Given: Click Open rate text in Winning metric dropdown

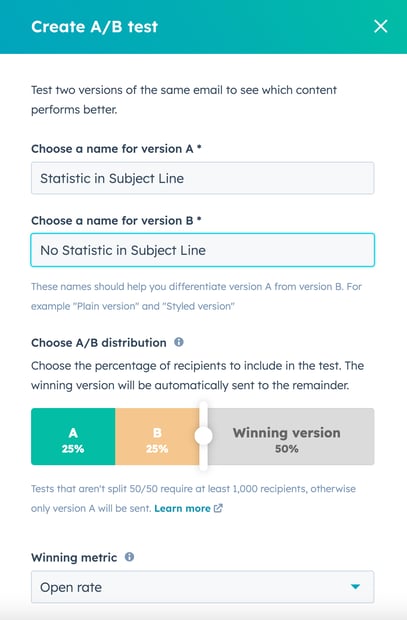Looking at the screenshot, I should (x=71, y=587).
